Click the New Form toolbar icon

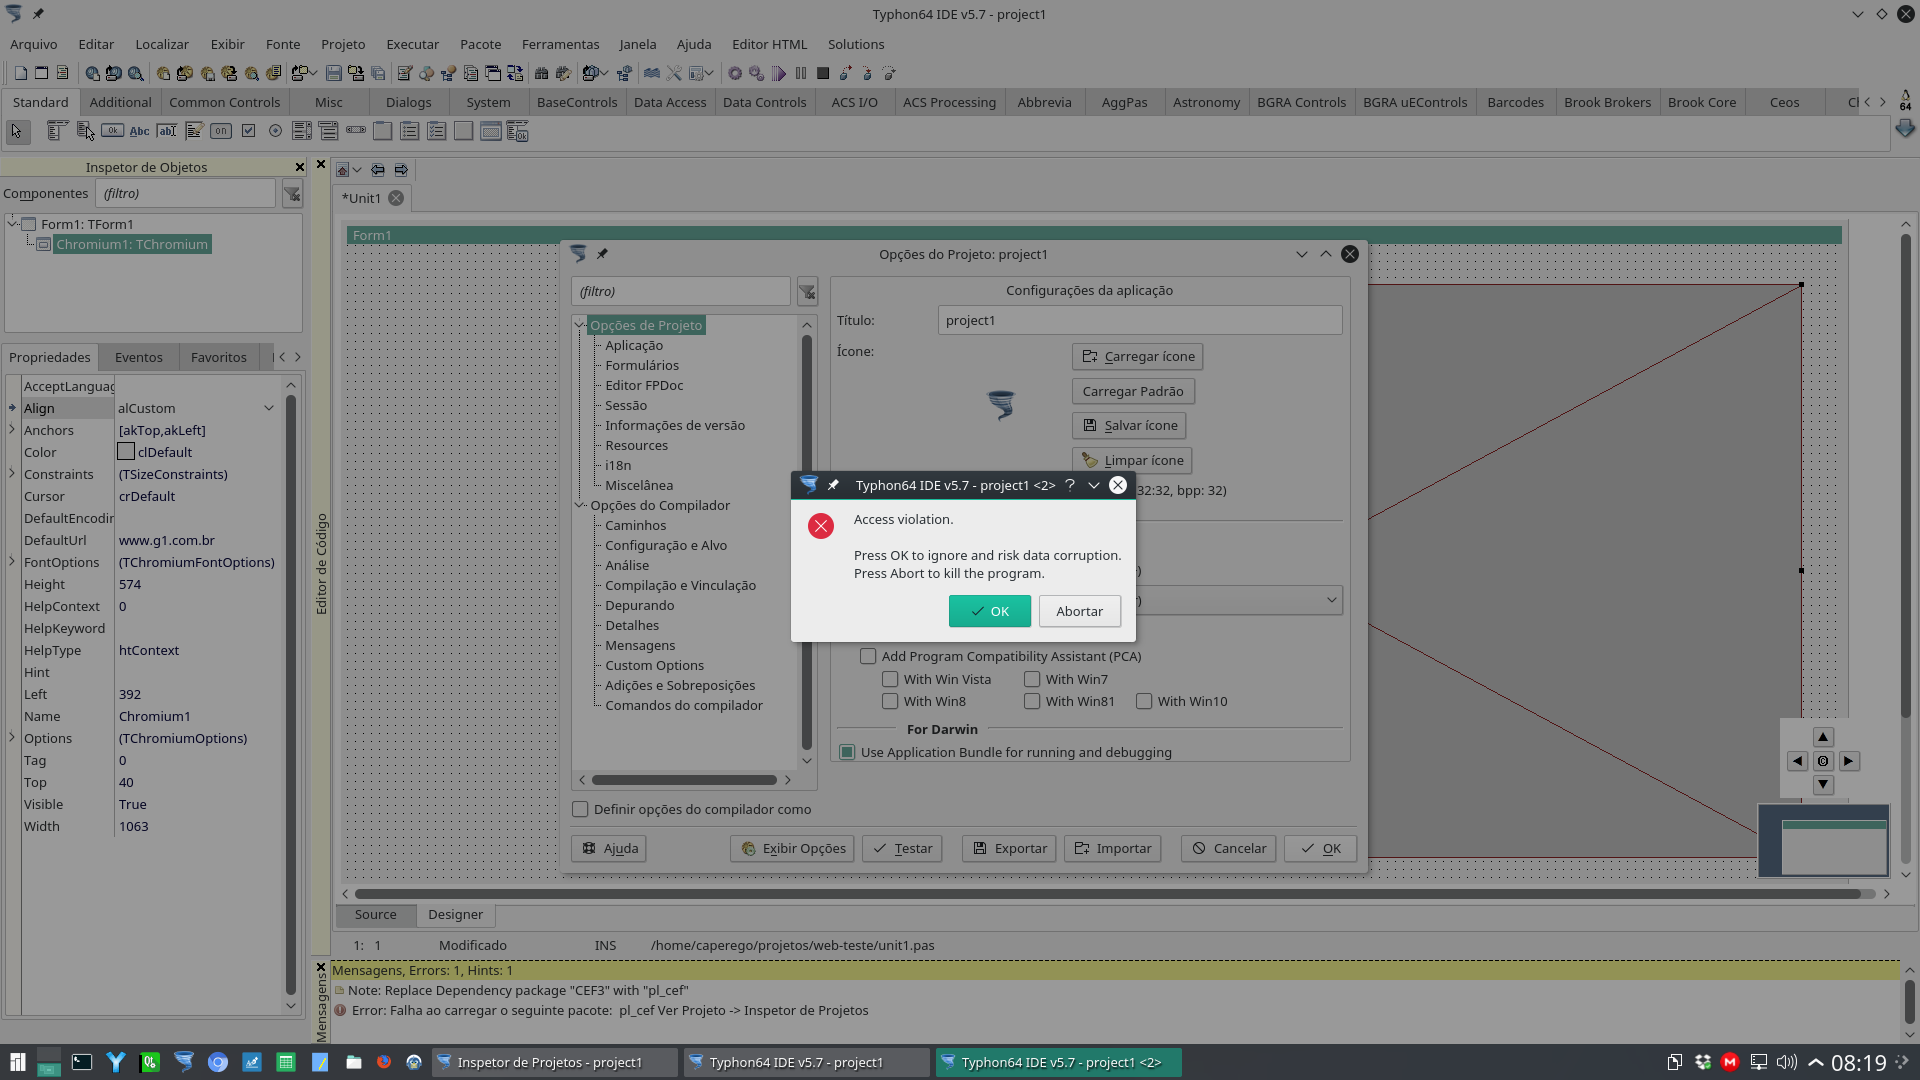41,73
